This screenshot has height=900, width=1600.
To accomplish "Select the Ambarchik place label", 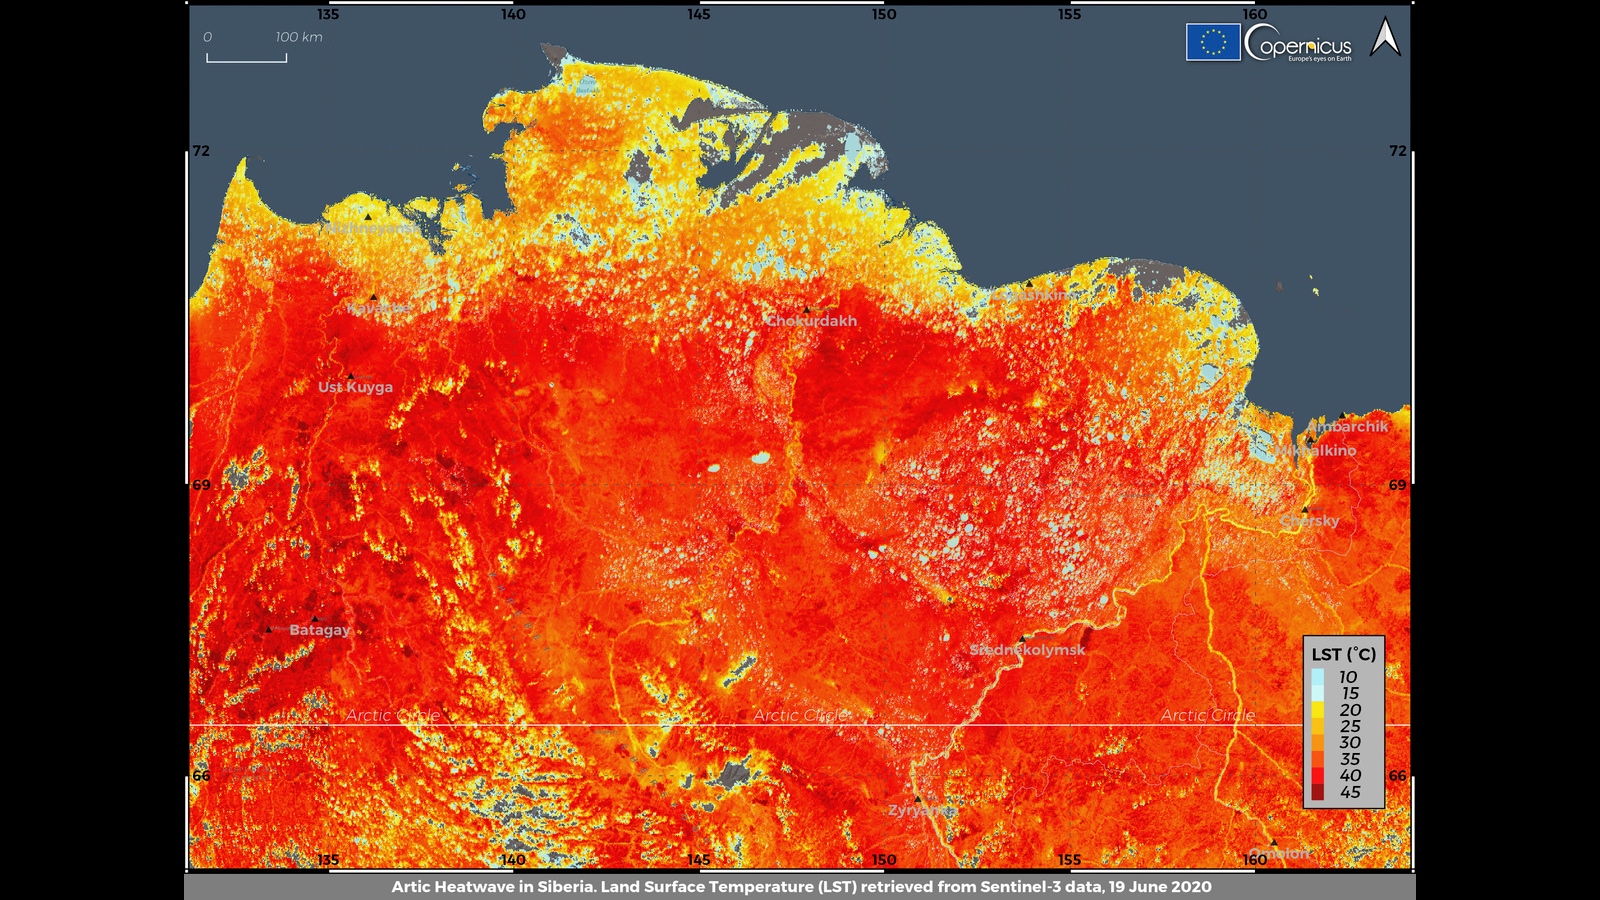I will (1347, 427).
